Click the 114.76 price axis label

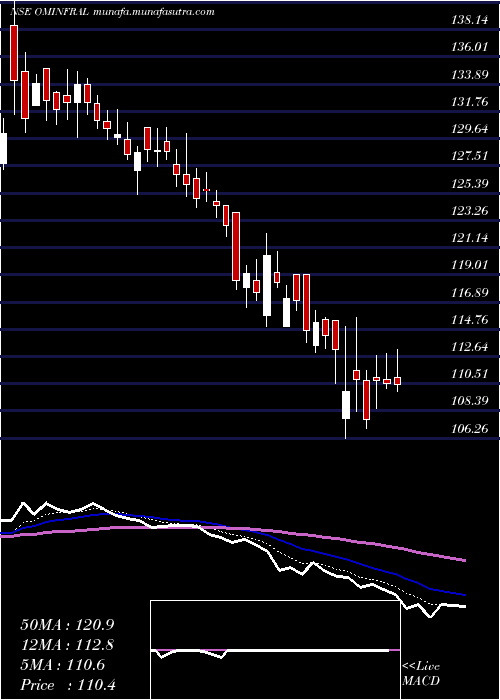click(469, 320)
